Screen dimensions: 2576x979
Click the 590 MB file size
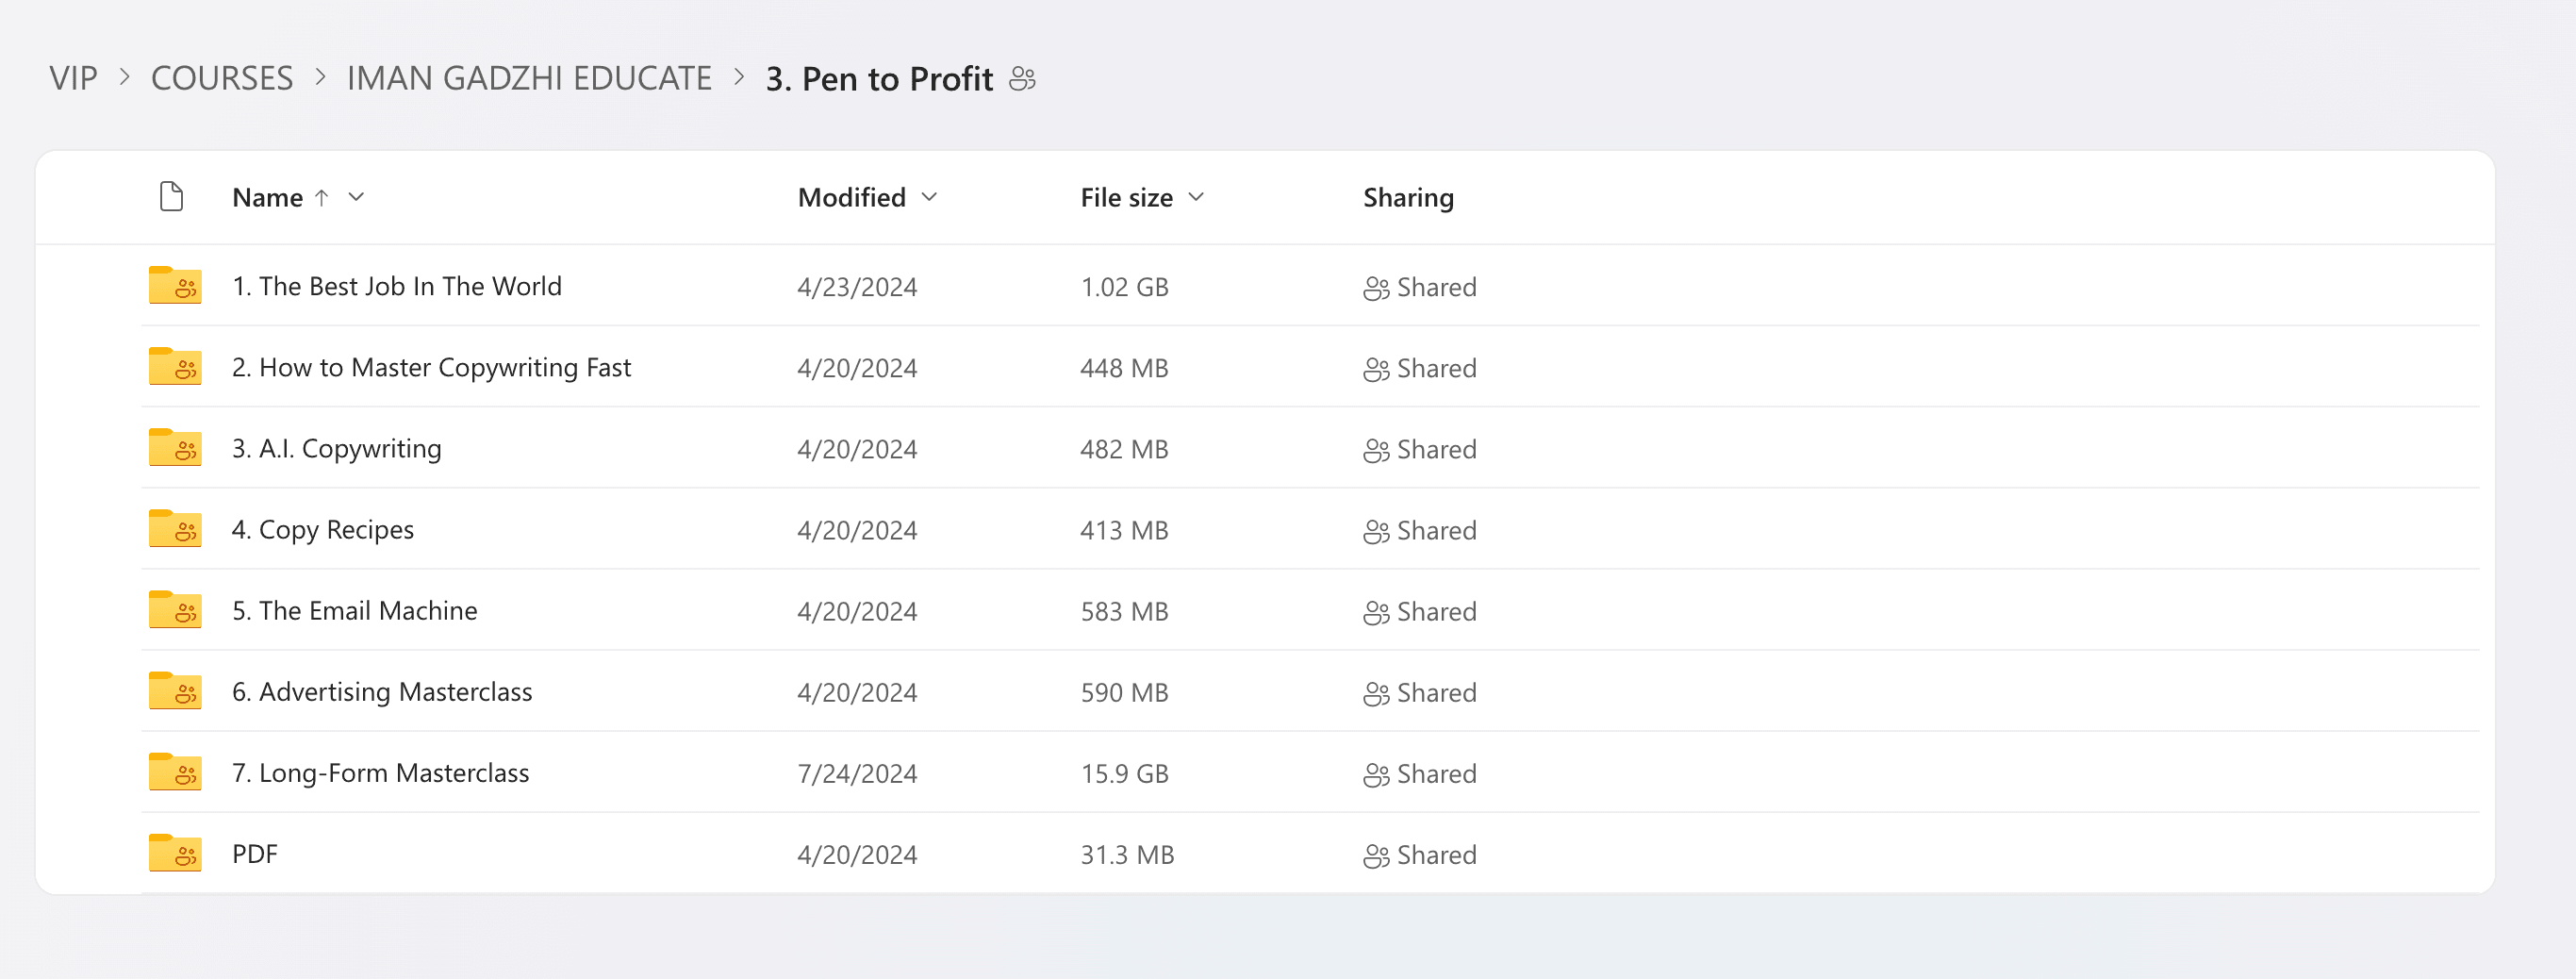click(x=1124, y=692)
